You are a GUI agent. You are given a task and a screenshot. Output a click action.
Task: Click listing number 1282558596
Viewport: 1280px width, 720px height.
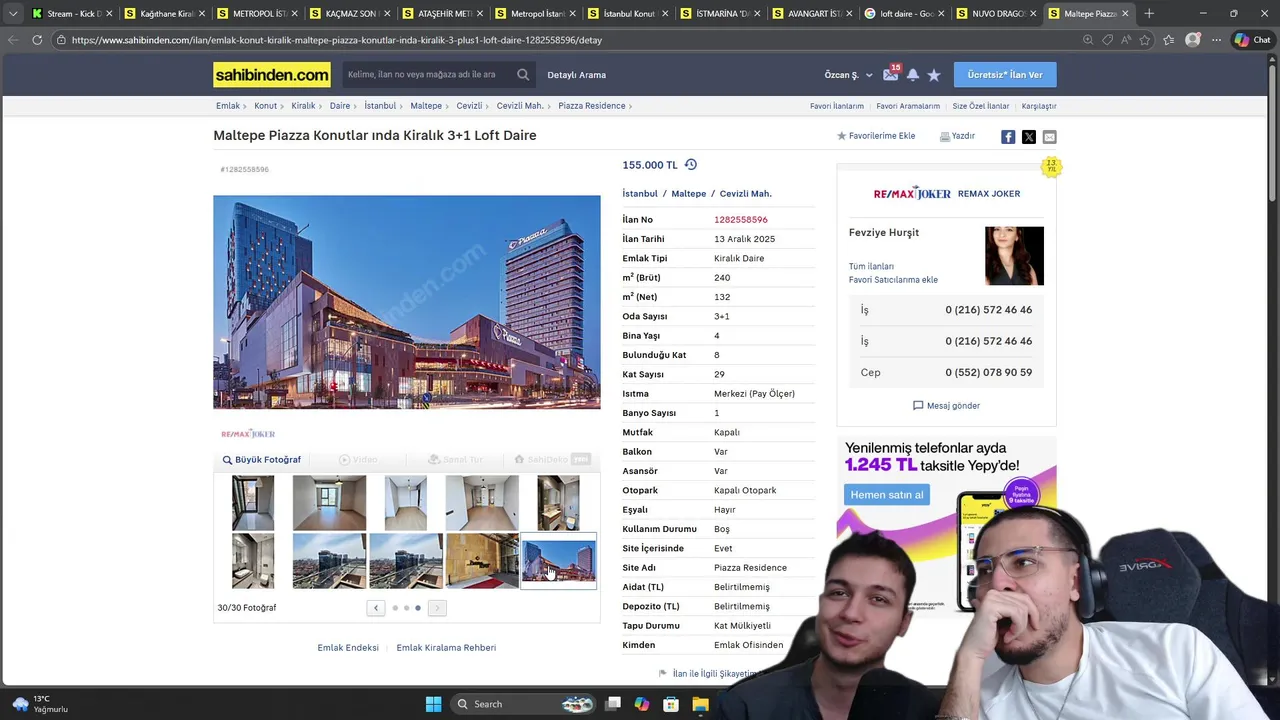click(x=741, y=220)
